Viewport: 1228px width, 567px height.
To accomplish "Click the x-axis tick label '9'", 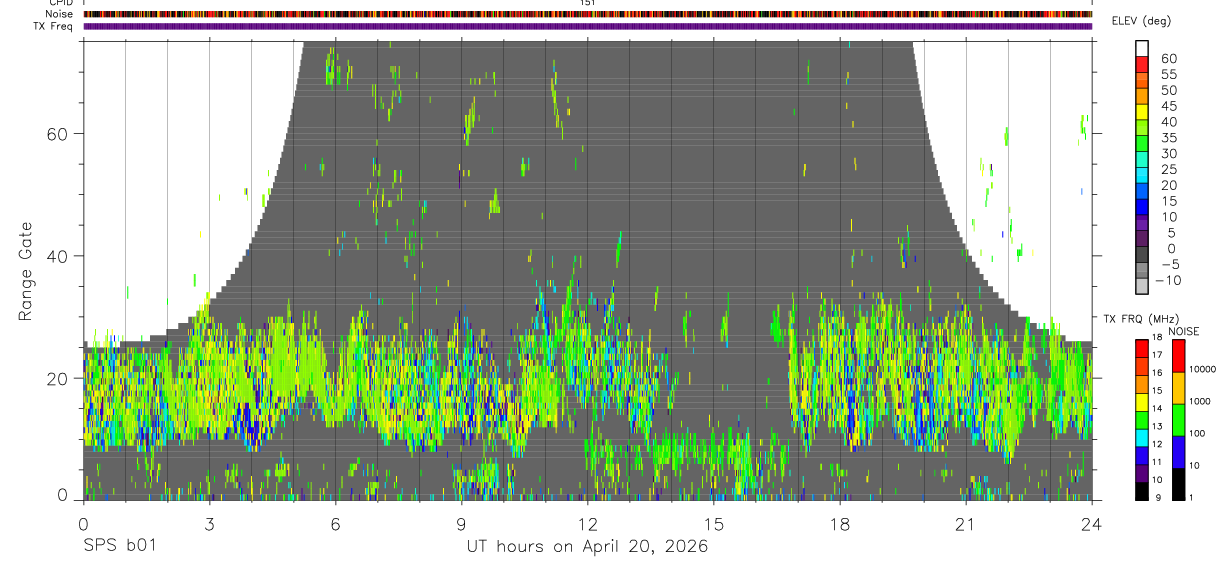I will point(461,525).
